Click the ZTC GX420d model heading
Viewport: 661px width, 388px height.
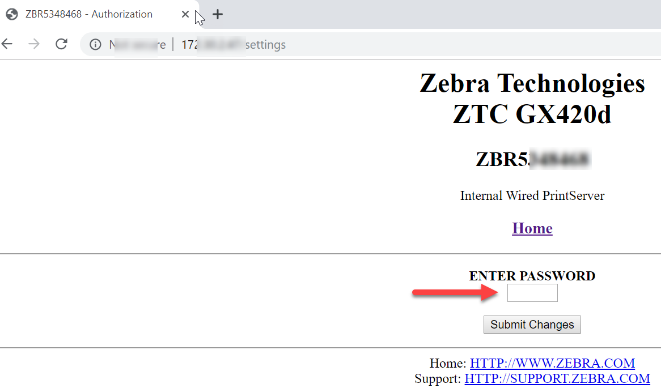(532, 114)
